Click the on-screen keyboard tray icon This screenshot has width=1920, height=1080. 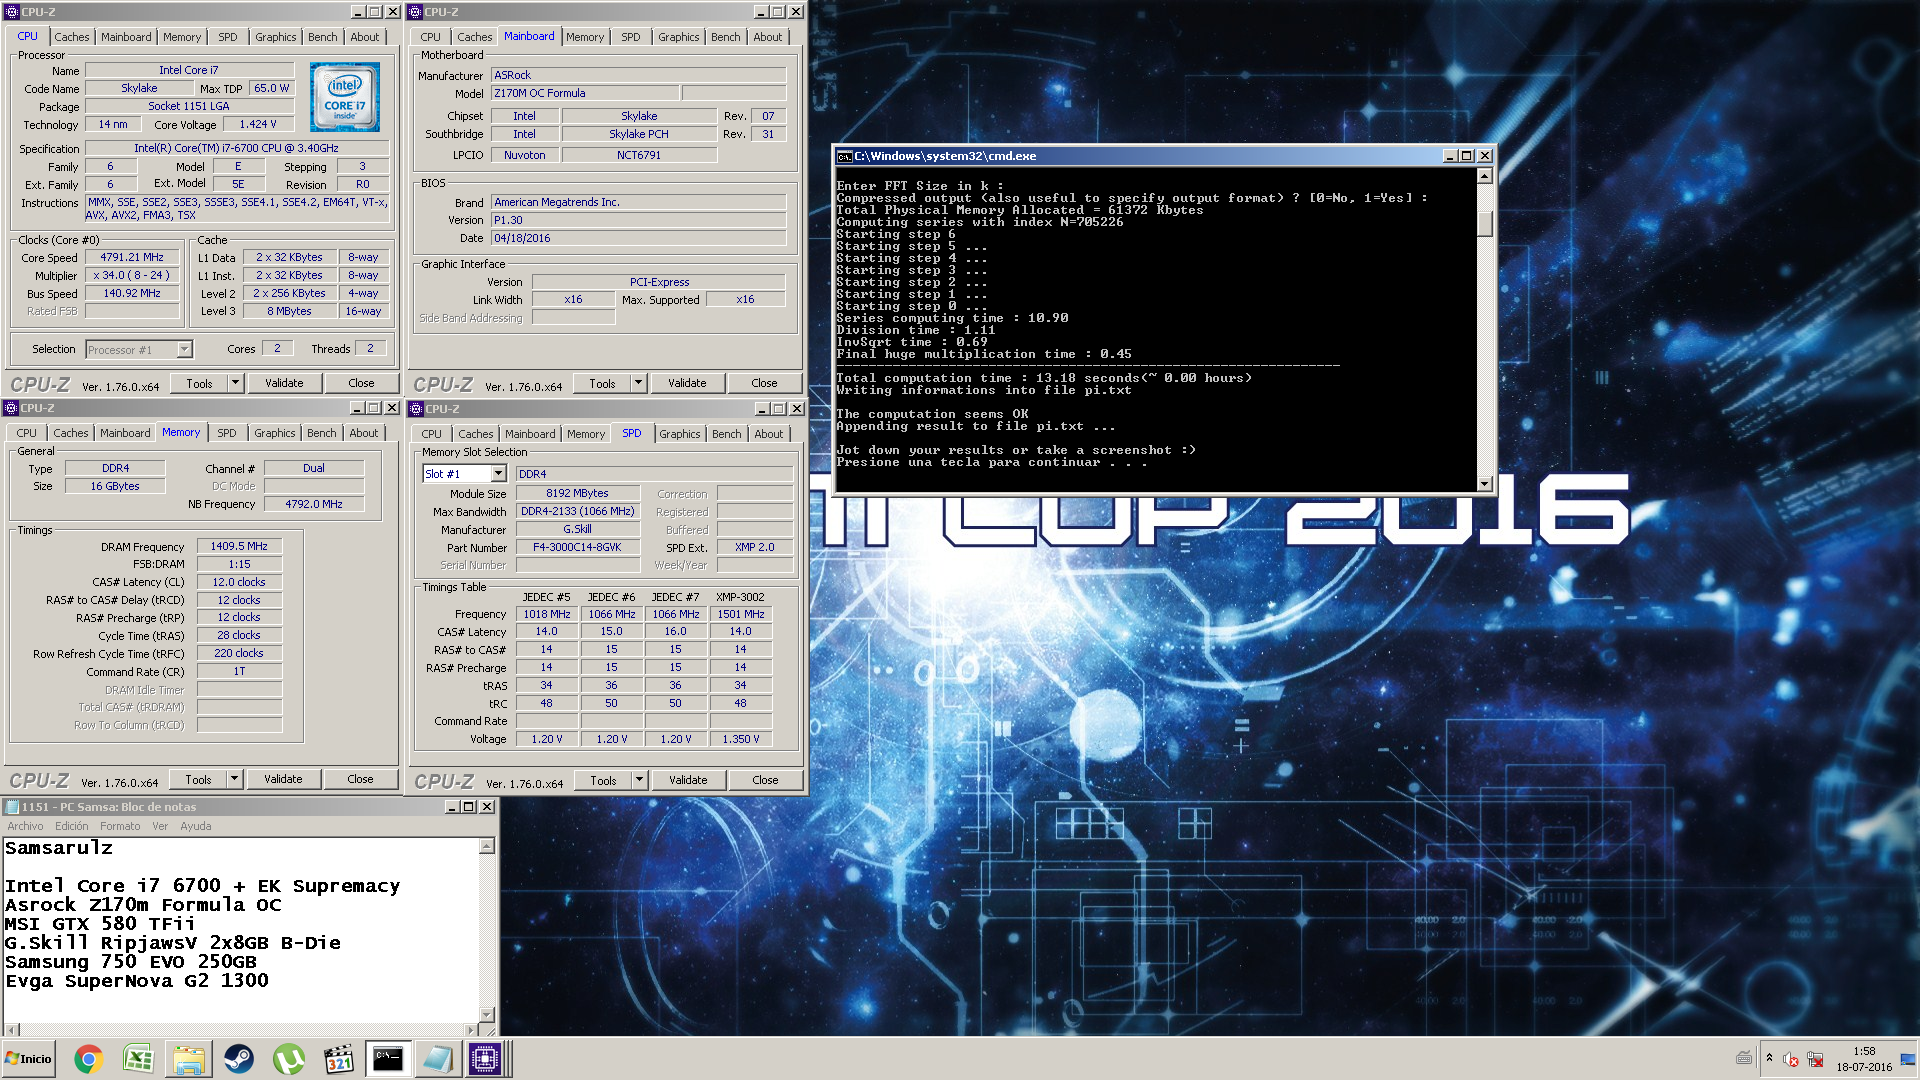[1744, 1058]
